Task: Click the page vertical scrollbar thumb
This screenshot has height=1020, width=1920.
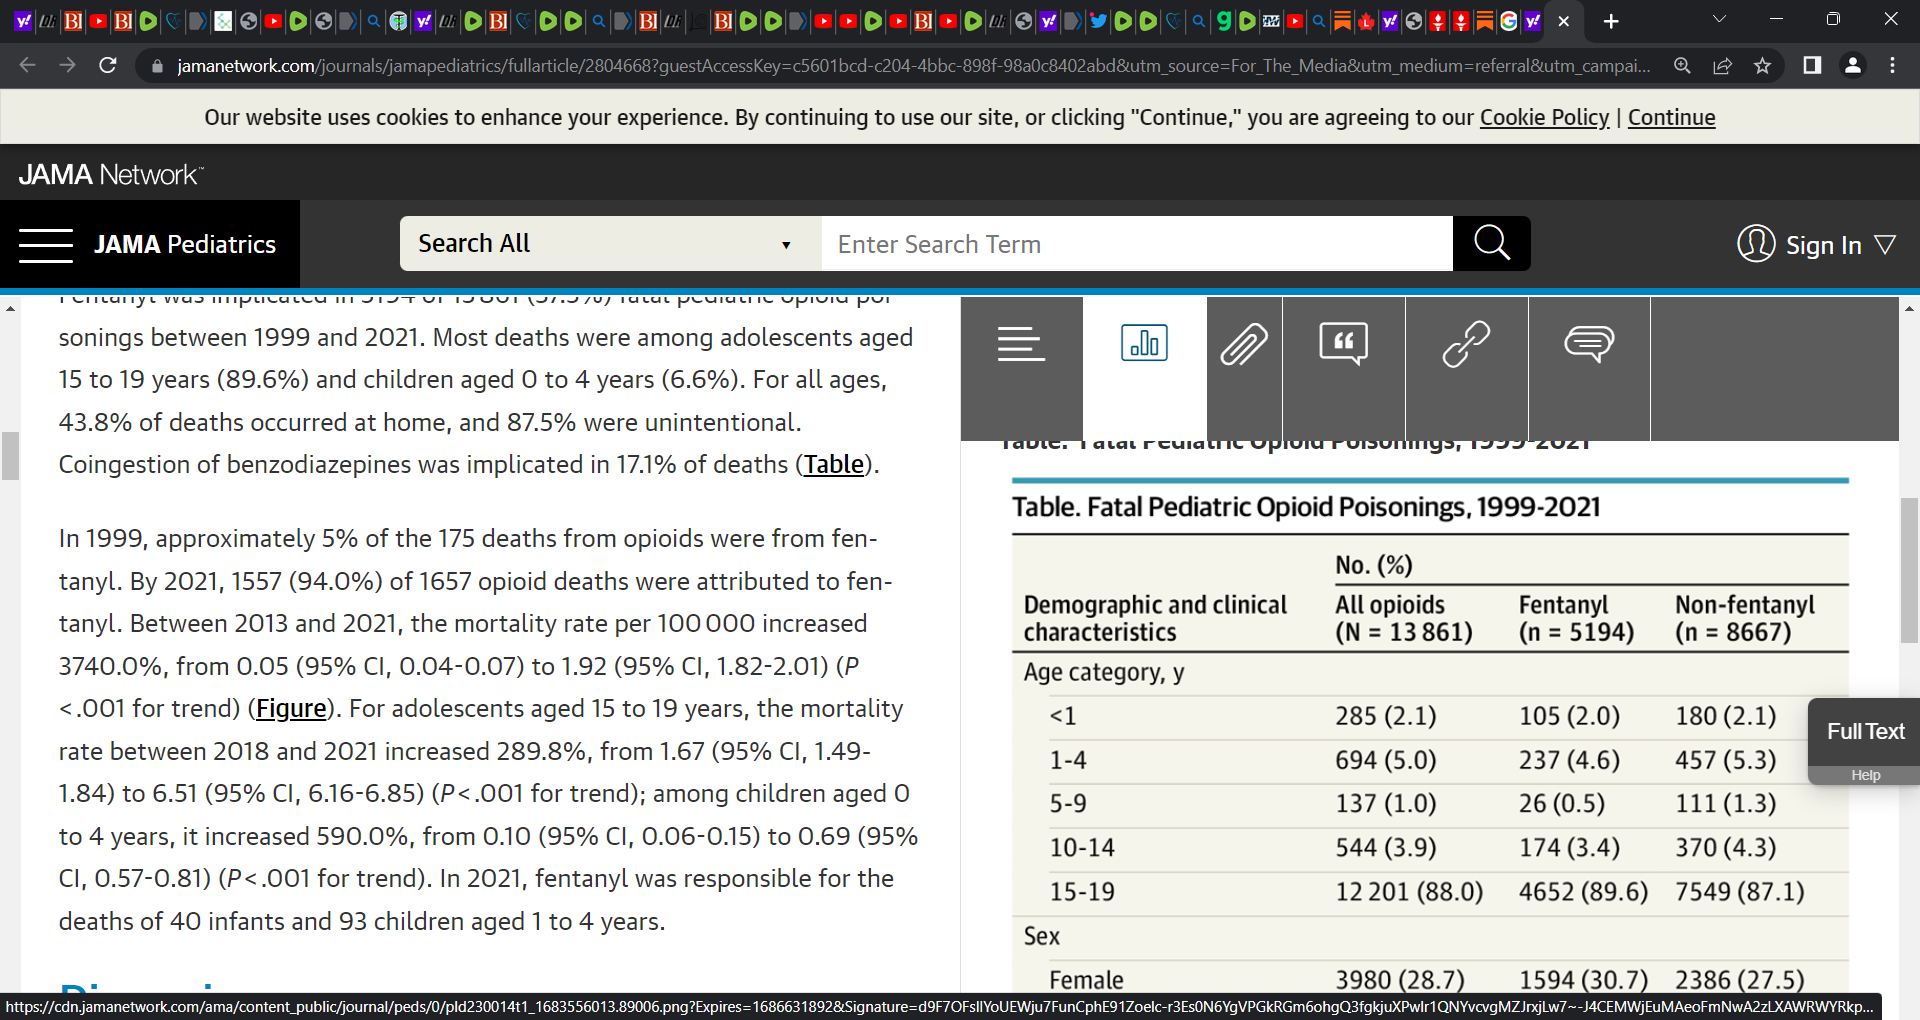Action: click(1909, 570)
